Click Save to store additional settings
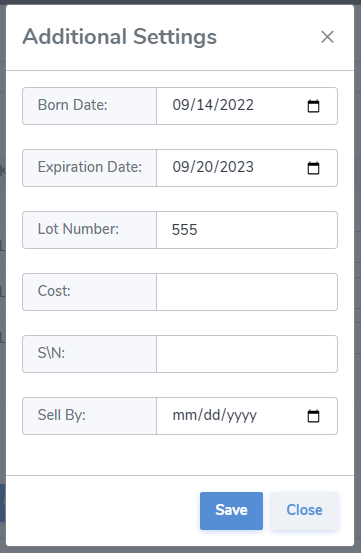This screenshot has width=361, height=553. tap(231, 511)
